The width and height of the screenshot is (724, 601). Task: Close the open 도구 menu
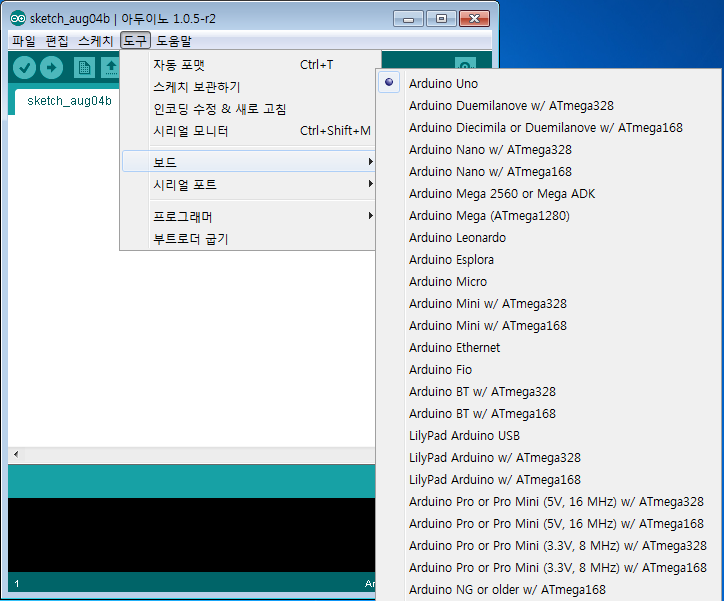[135, 41]
